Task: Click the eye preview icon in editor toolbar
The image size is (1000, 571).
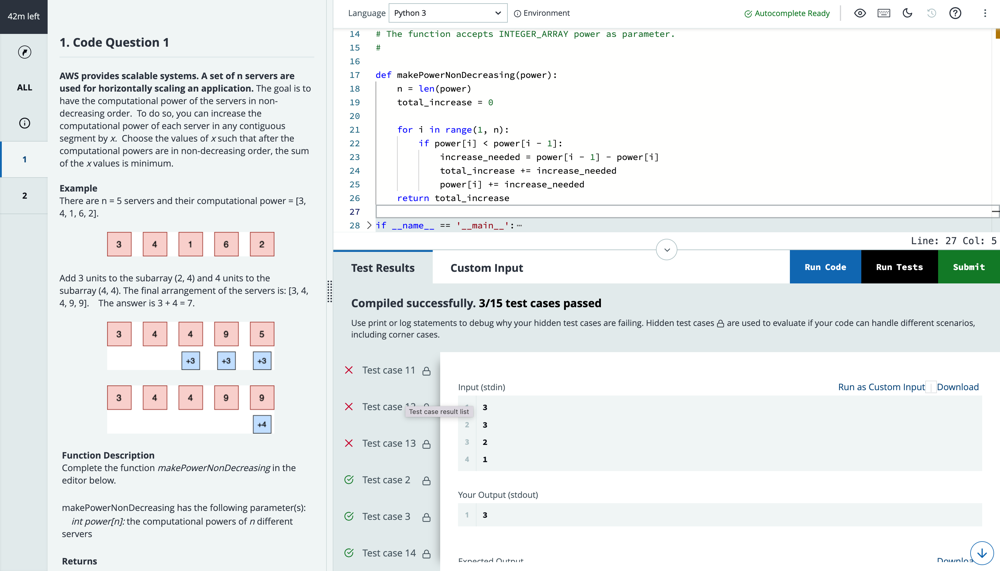Action: click(x=860, y=13)
